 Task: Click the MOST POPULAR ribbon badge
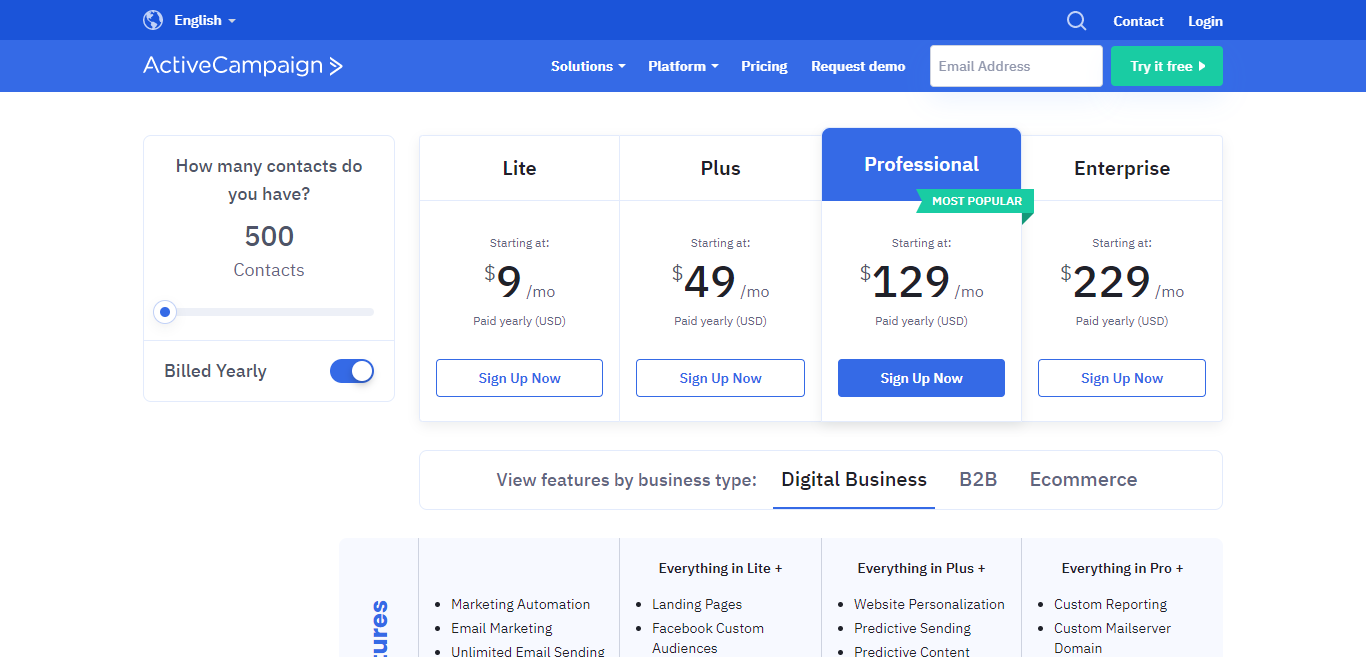975,201
